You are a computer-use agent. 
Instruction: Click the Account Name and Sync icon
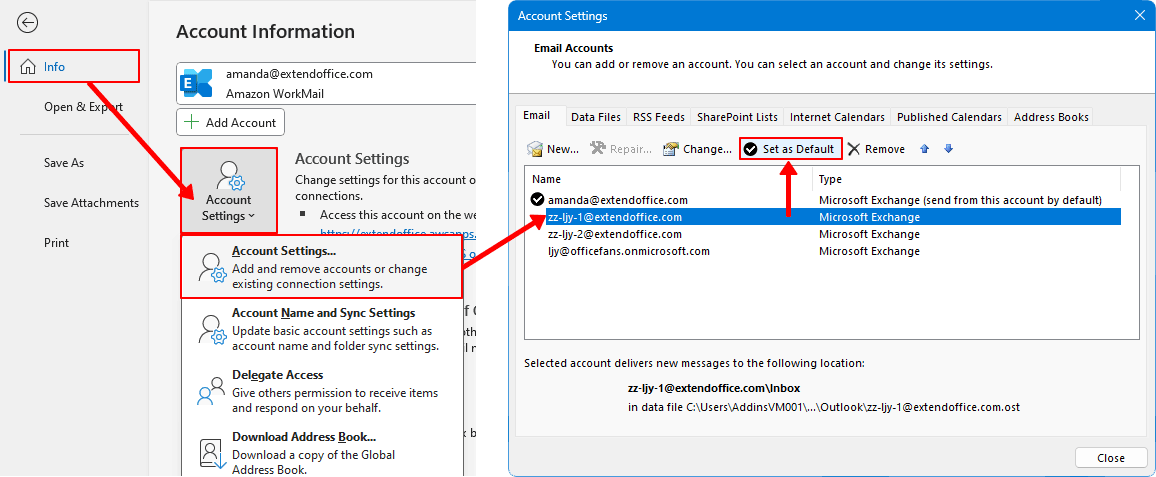[212, 330]
